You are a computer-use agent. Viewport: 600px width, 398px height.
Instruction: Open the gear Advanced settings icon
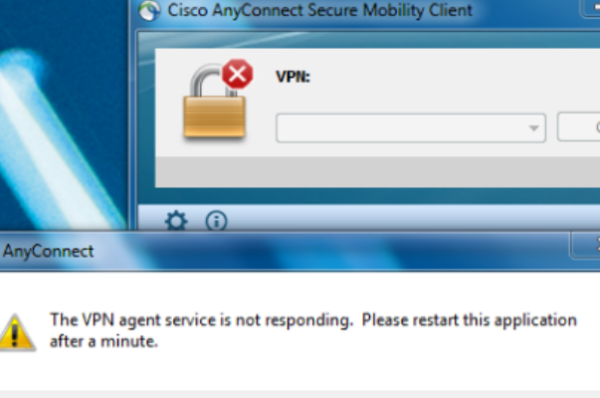(x=176, y=220)
